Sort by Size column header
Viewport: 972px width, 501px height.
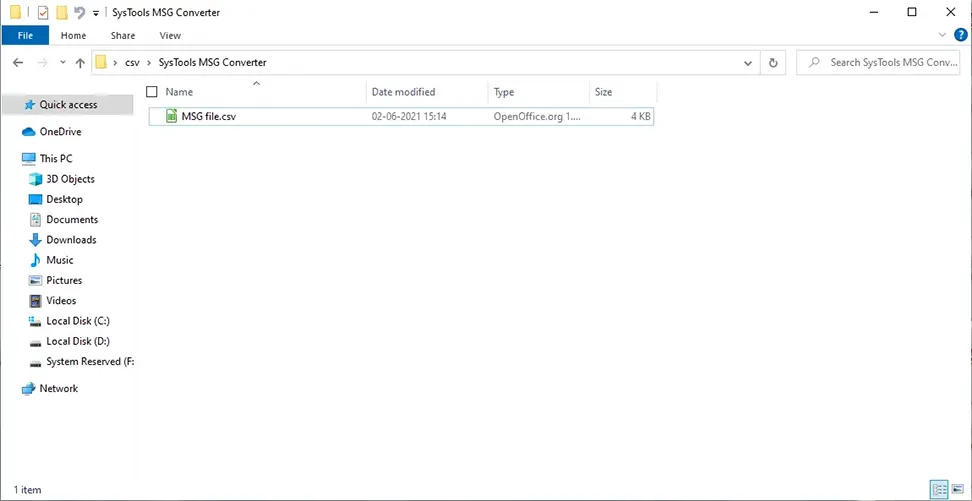603,92
